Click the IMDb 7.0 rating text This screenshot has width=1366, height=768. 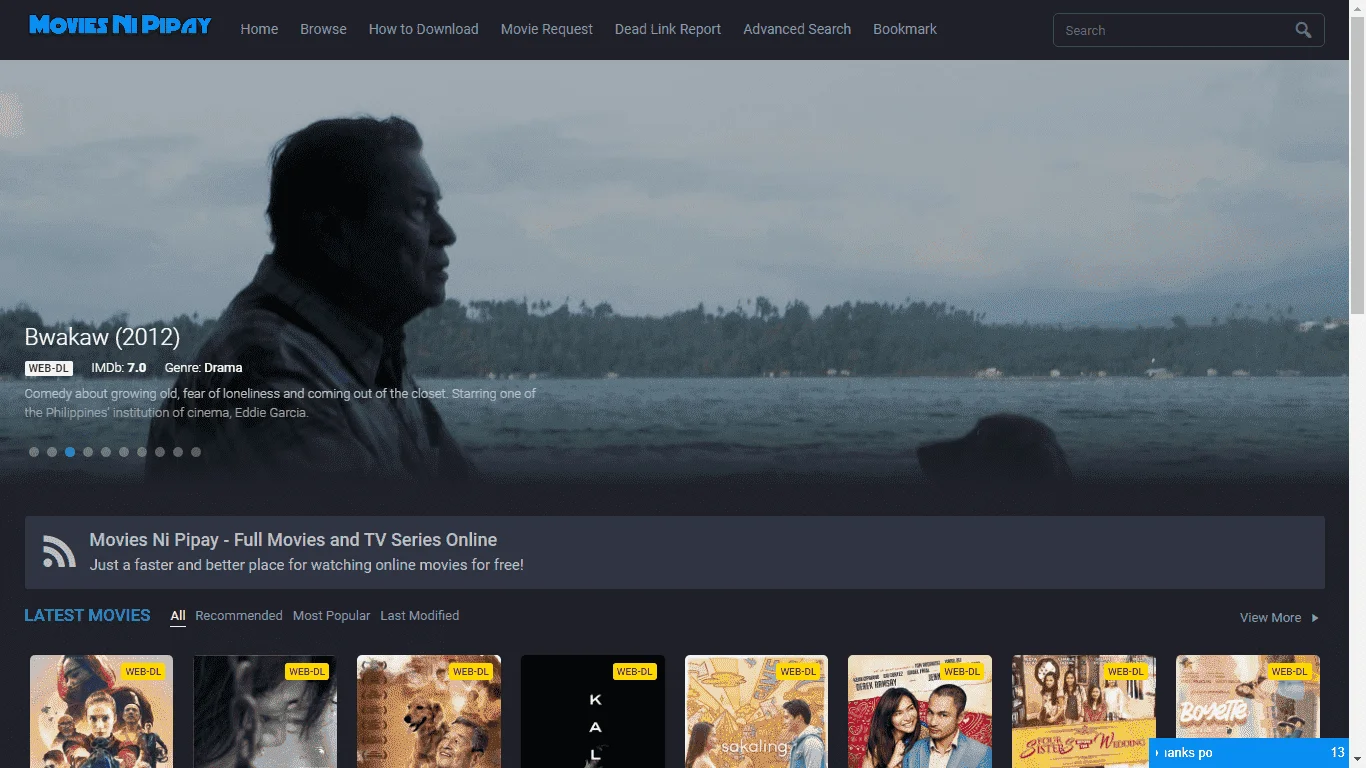click(119, 368)
